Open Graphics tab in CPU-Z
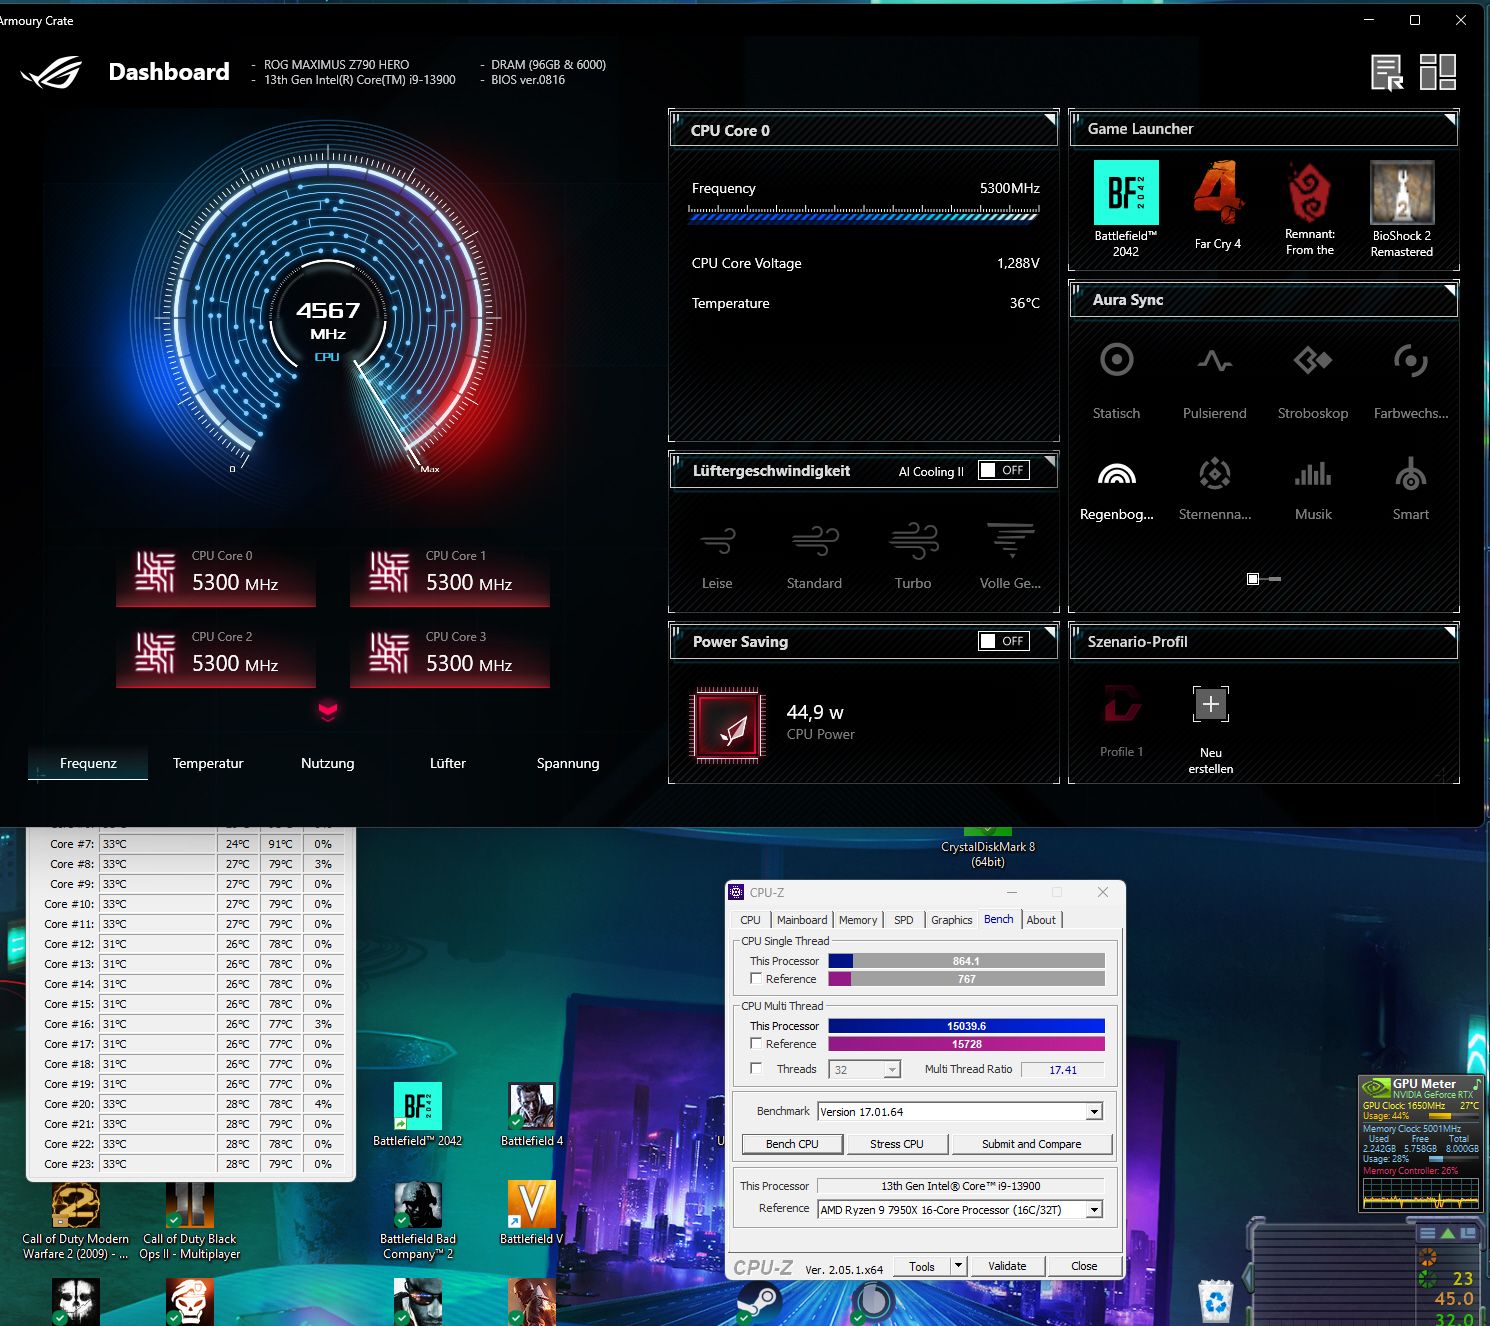 pyautogui.click(x=952, y=920)
